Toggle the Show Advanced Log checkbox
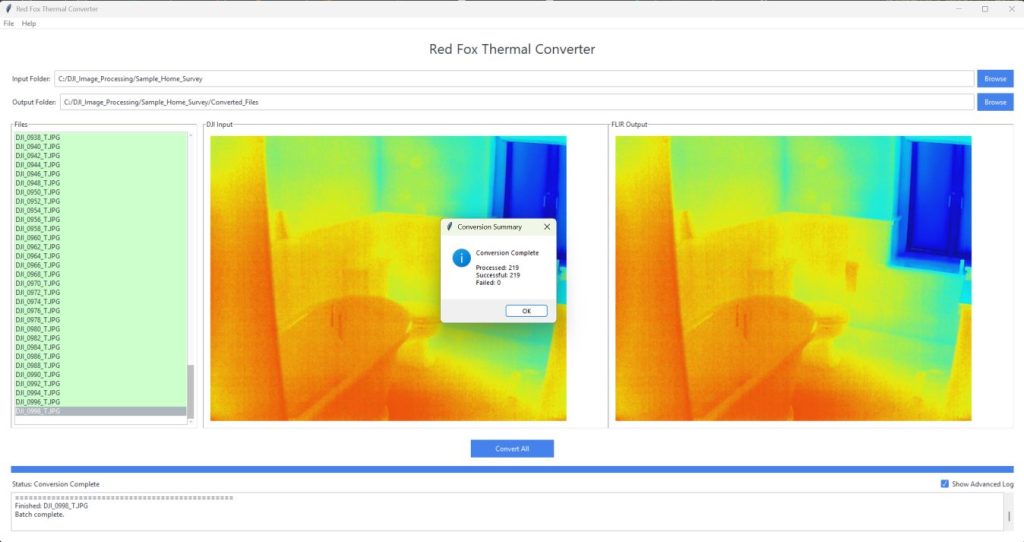1024x542 pixels. pyautogui.click(x=944, y=484)
